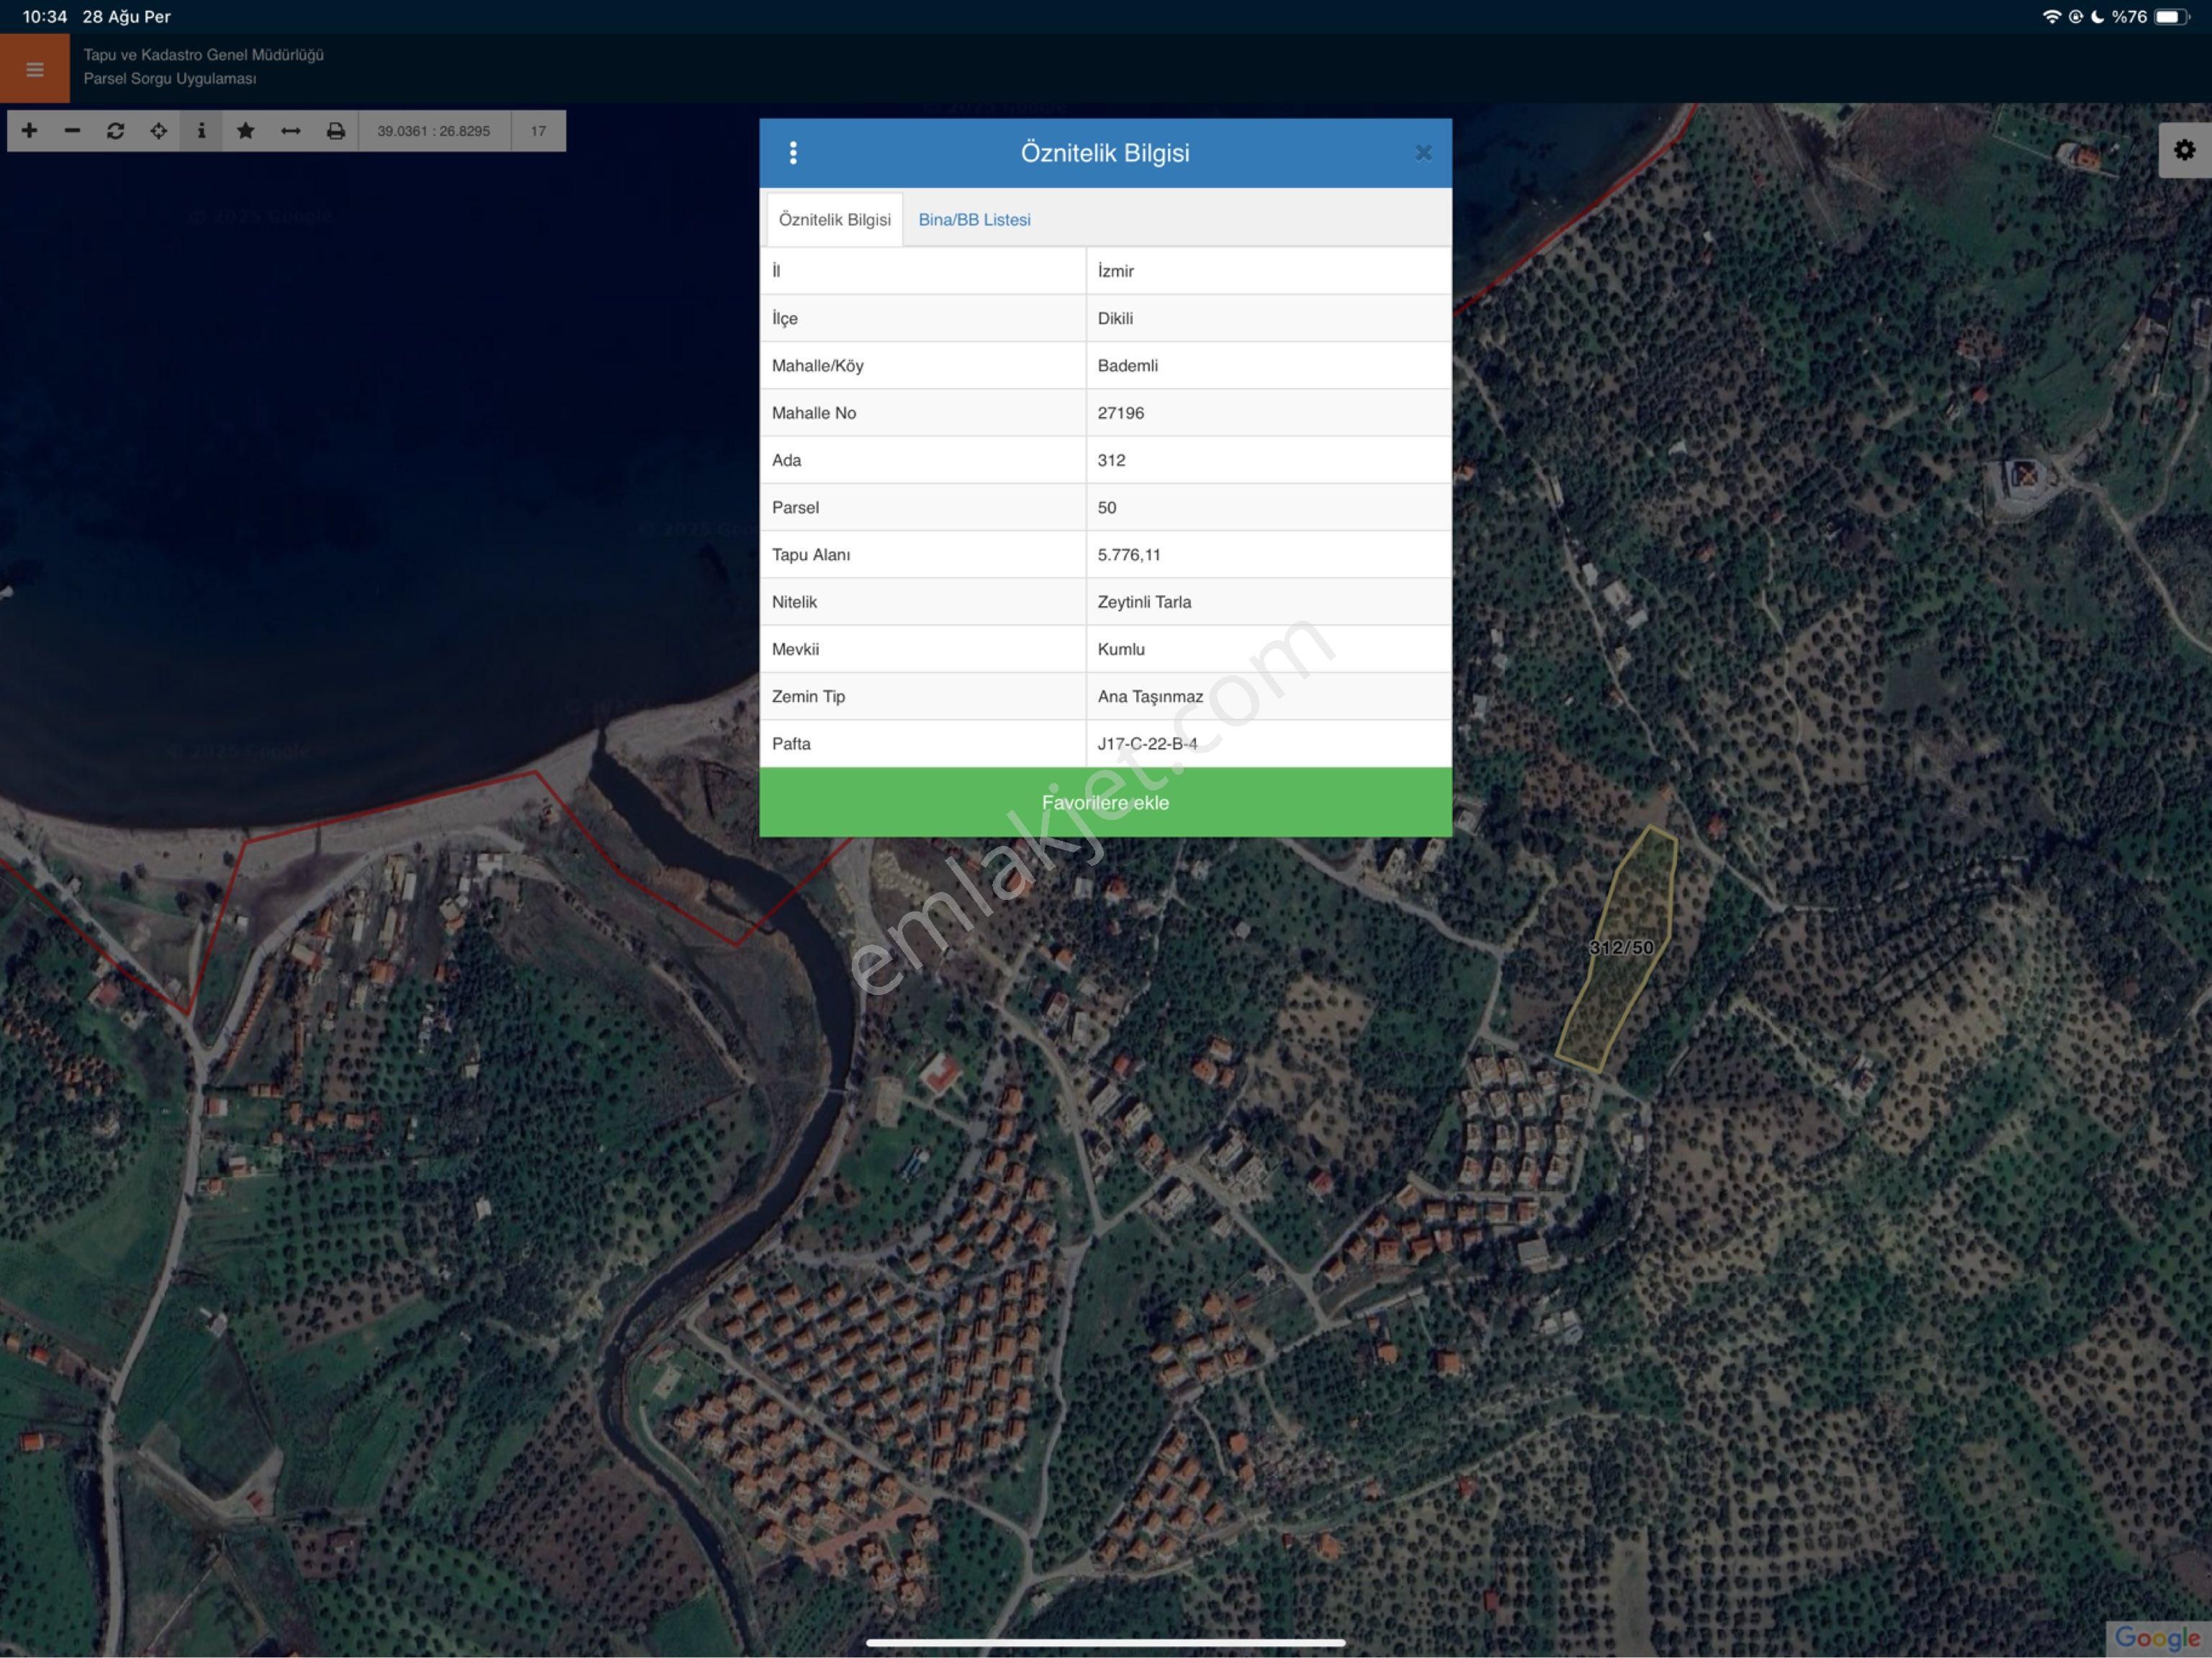
Task: Click the print icon
Action: pyautogui.click(x=335, y=131)
